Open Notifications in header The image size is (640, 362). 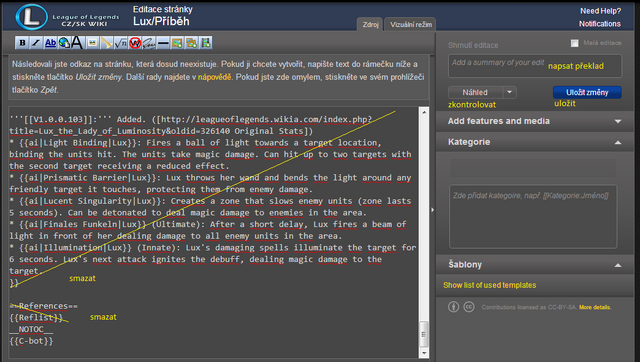(600, 24)
